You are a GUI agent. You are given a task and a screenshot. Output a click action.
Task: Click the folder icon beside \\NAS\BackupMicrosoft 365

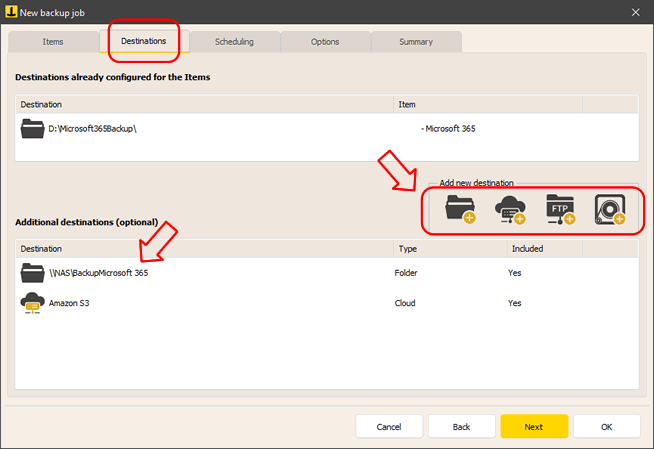[x=33, y=273]
